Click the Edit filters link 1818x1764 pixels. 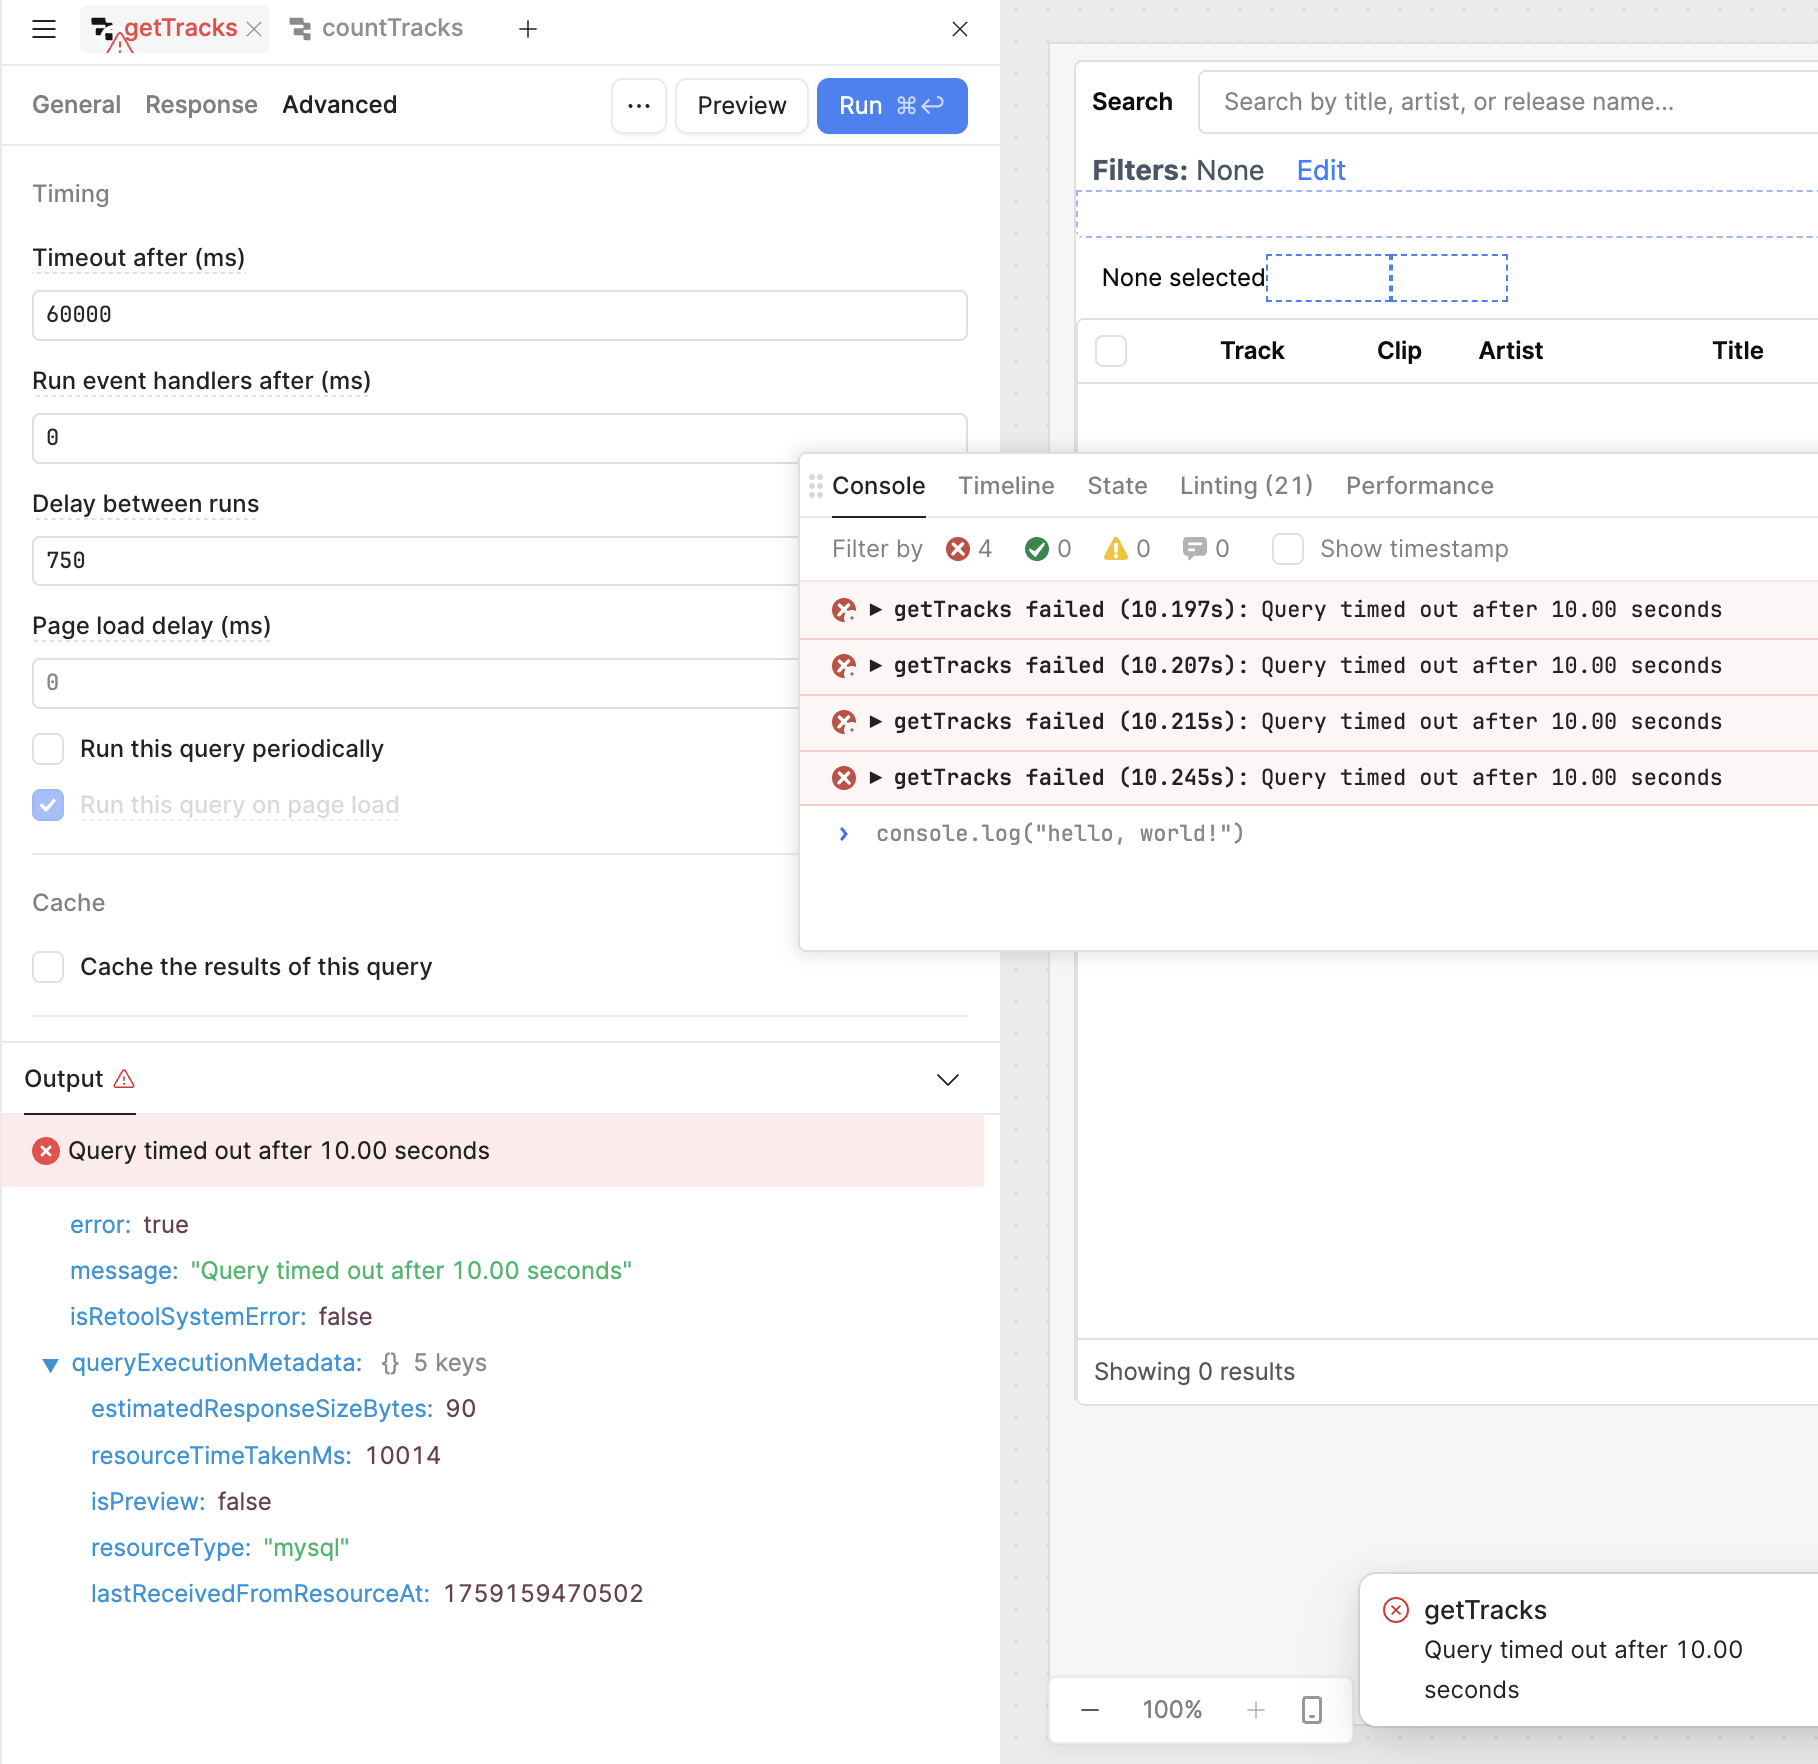click(1320, 171)
